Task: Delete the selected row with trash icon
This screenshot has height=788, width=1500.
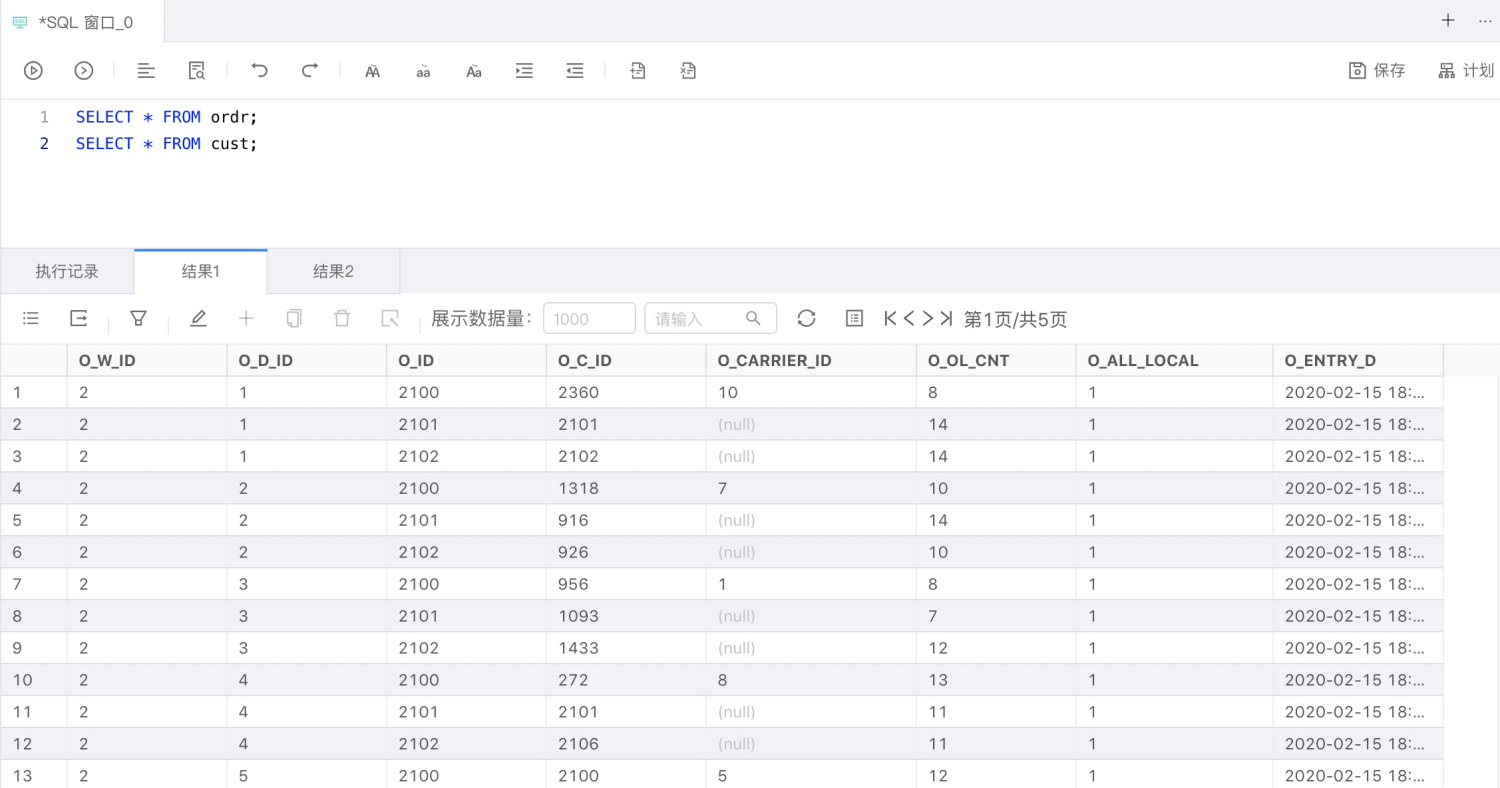Action: [x=342, y=318]
